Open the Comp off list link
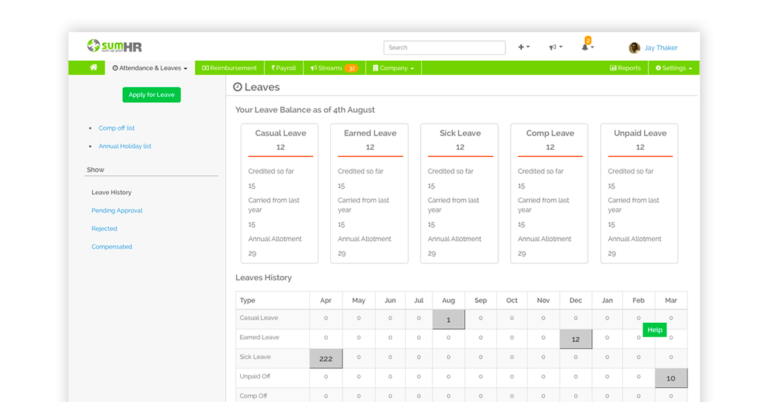Viewport: 768px width, 402px height. (116, 128)
